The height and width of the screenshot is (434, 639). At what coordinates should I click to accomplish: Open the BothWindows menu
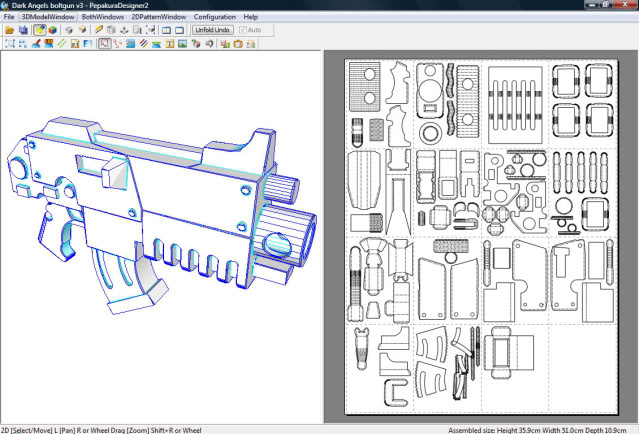[103, 17]
